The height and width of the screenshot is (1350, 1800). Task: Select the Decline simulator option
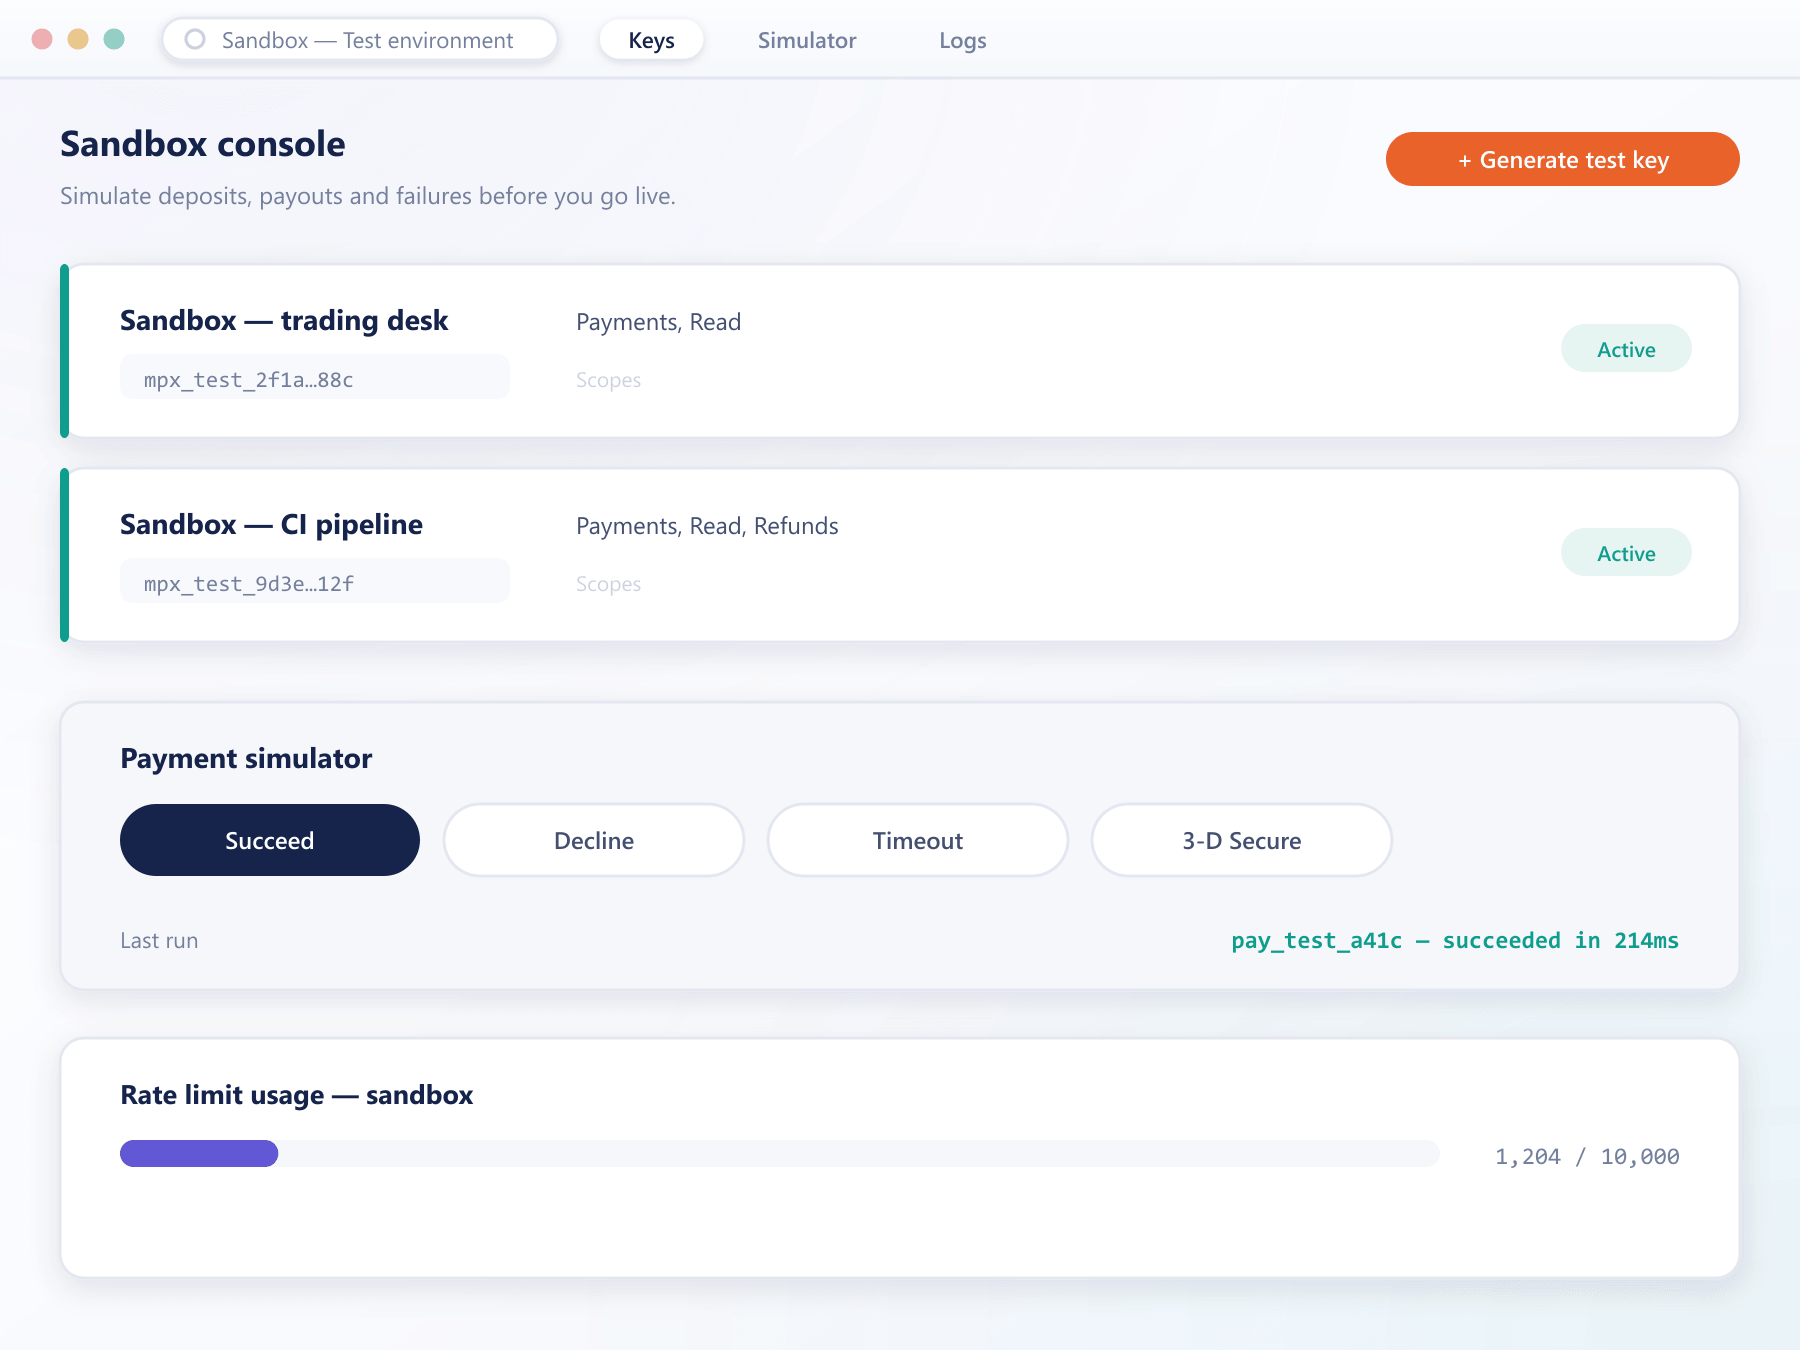point(594,840)
